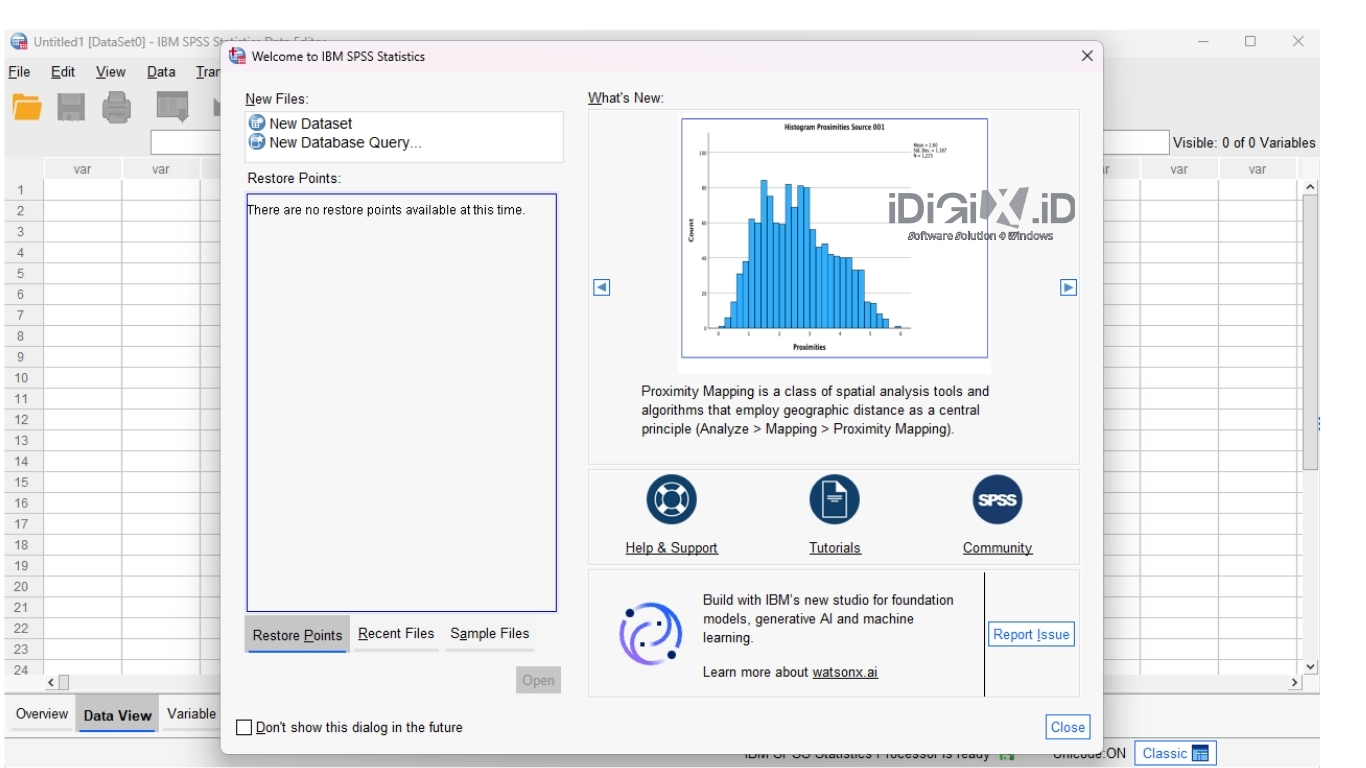Click the Report Issue button
1366x768 pixels.
1031,634
